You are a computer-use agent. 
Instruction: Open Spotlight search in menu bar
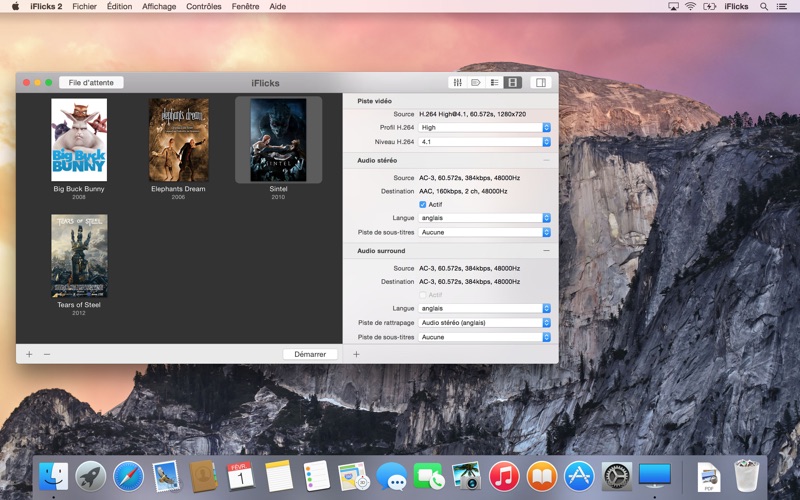(764, 7)
